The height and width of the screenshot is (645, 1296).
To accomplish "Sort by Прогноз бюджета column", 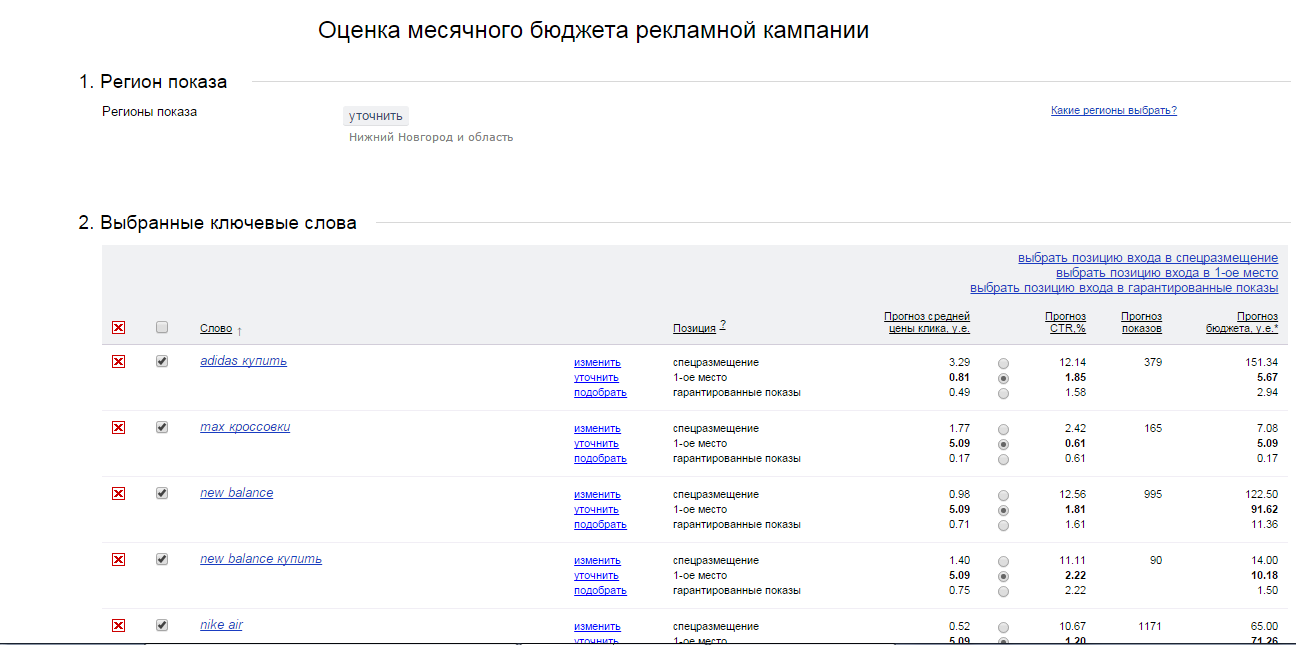I will (x=1242, y=322).
